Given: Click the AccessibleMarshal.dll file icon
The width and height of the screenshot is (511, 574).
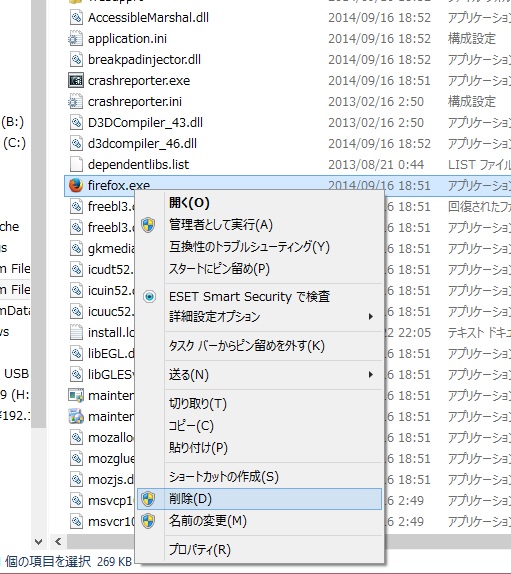Looking at the screenshot, I should pos(76,18).
